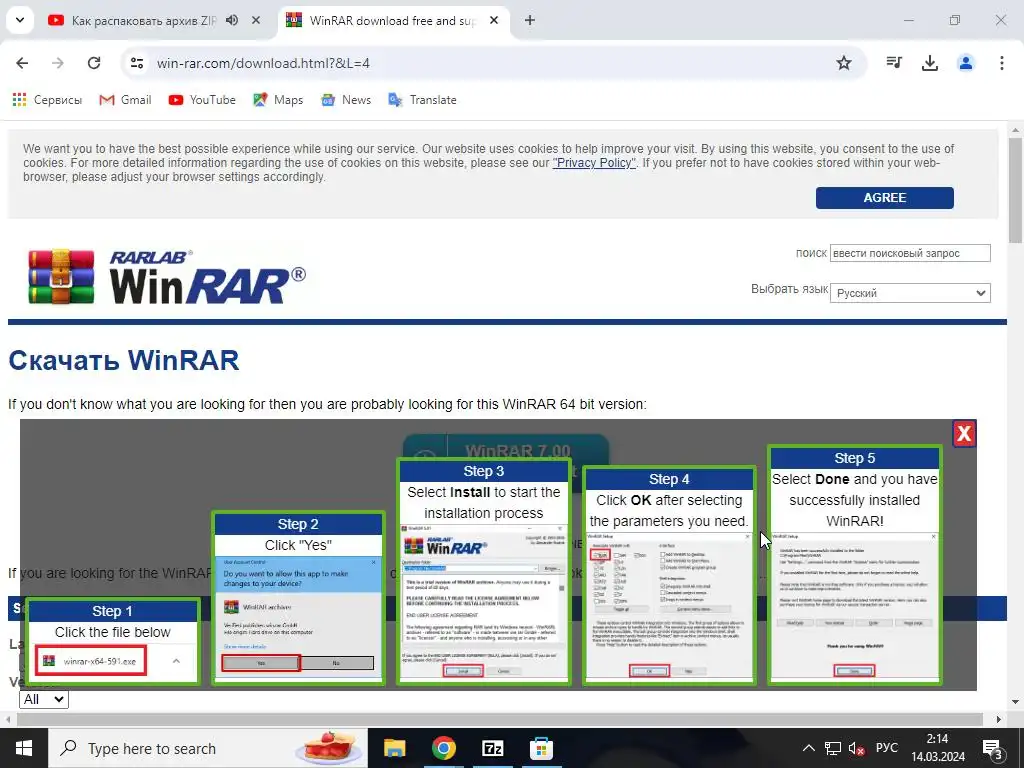The width and height of the screenshot is (1024, 768).
Task: Open the Translate bookmark
Action: (423, 100)
